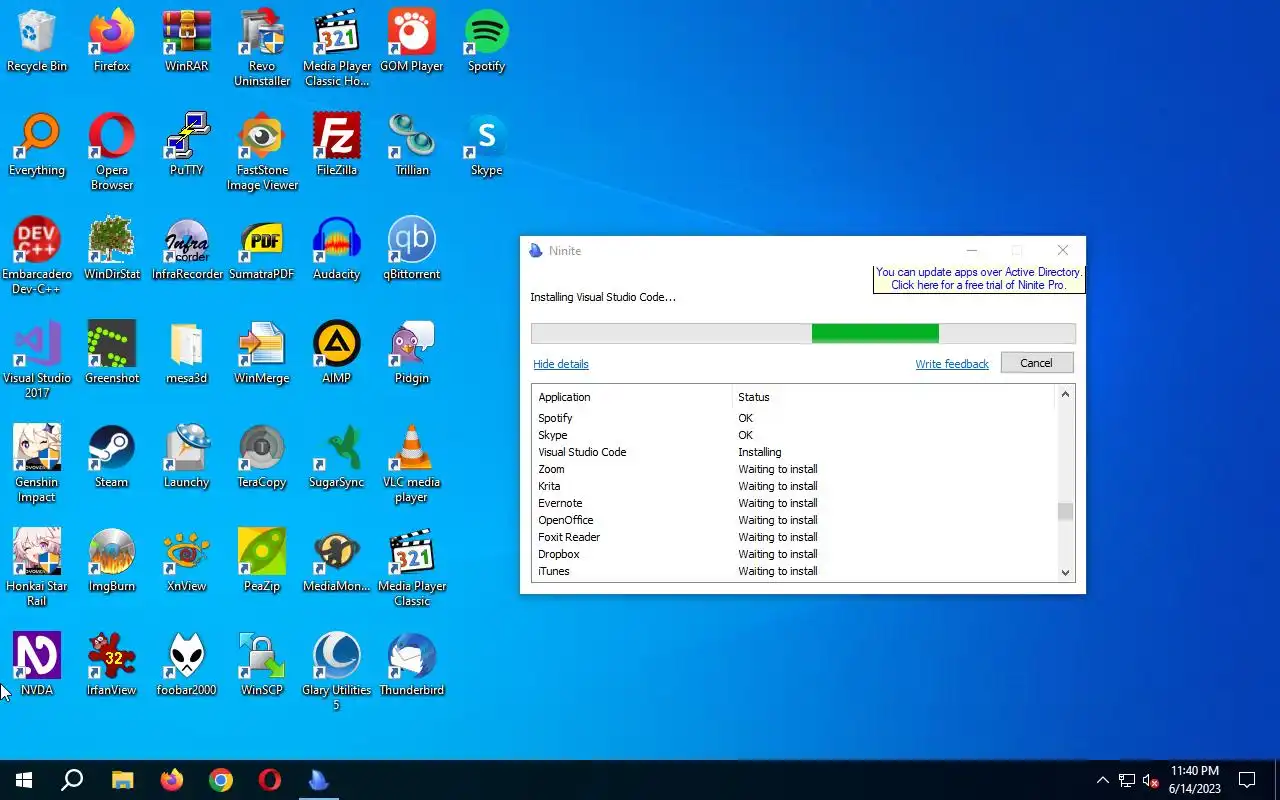This screenshot has height=800, width=1280.
Task: Open the taskbar search
Action: [72, 780]
